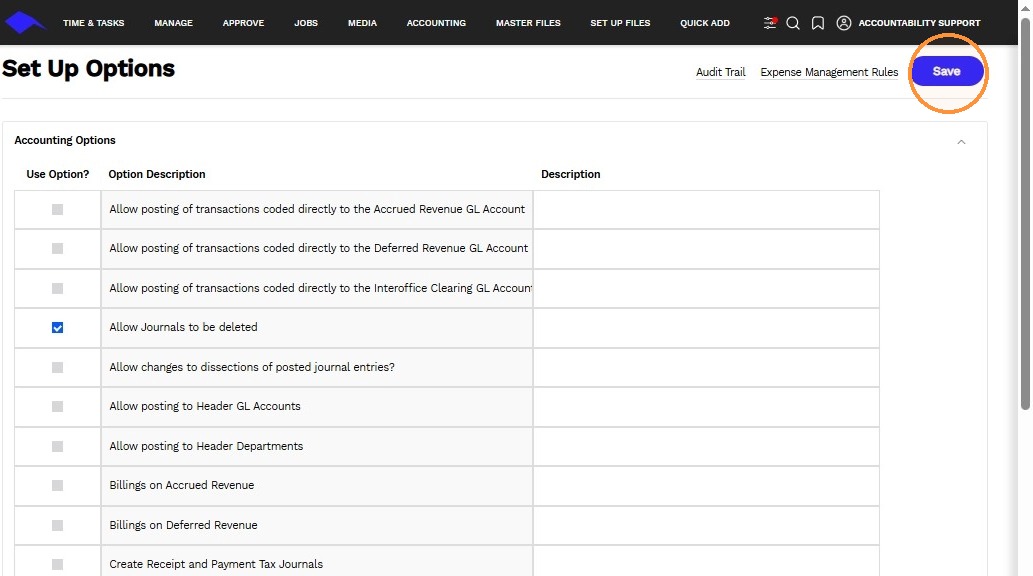Enable Allow posting to Header GL Accounts
Screen dimensions: 1033x576
tap(57, 407)
